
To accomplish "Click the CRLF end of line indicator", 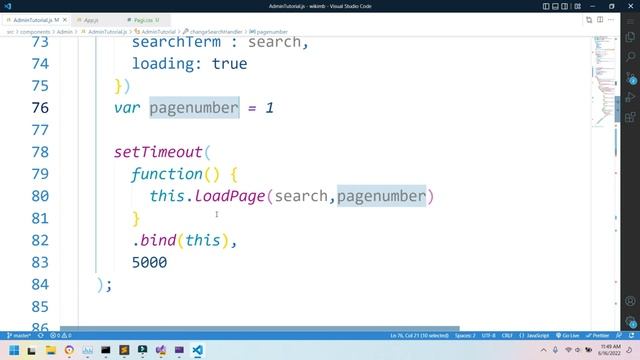I will pyautogui.click(x=507, y=336).
